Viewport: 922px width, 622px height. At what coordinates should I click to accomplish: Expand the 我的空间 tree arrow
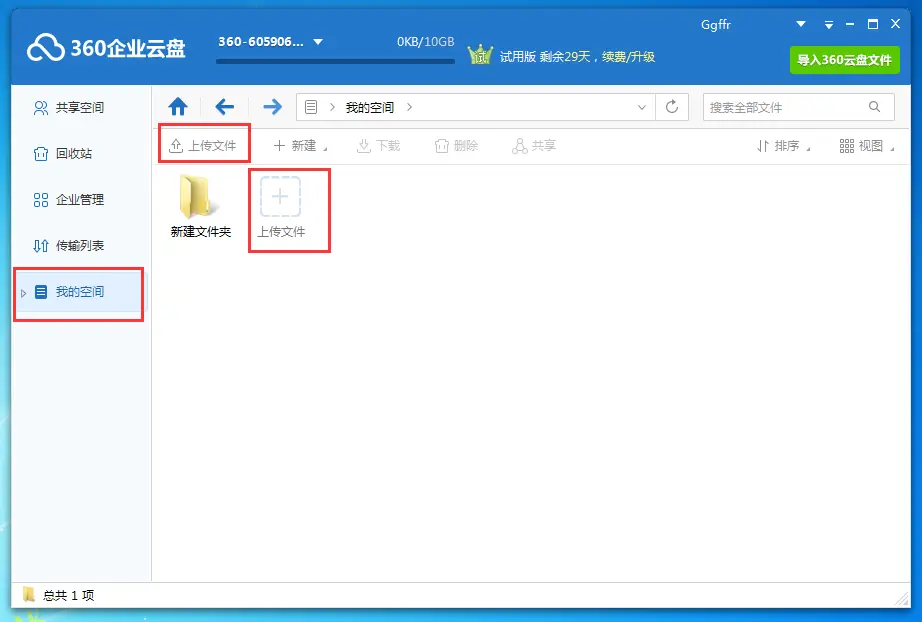click(24, 293)
